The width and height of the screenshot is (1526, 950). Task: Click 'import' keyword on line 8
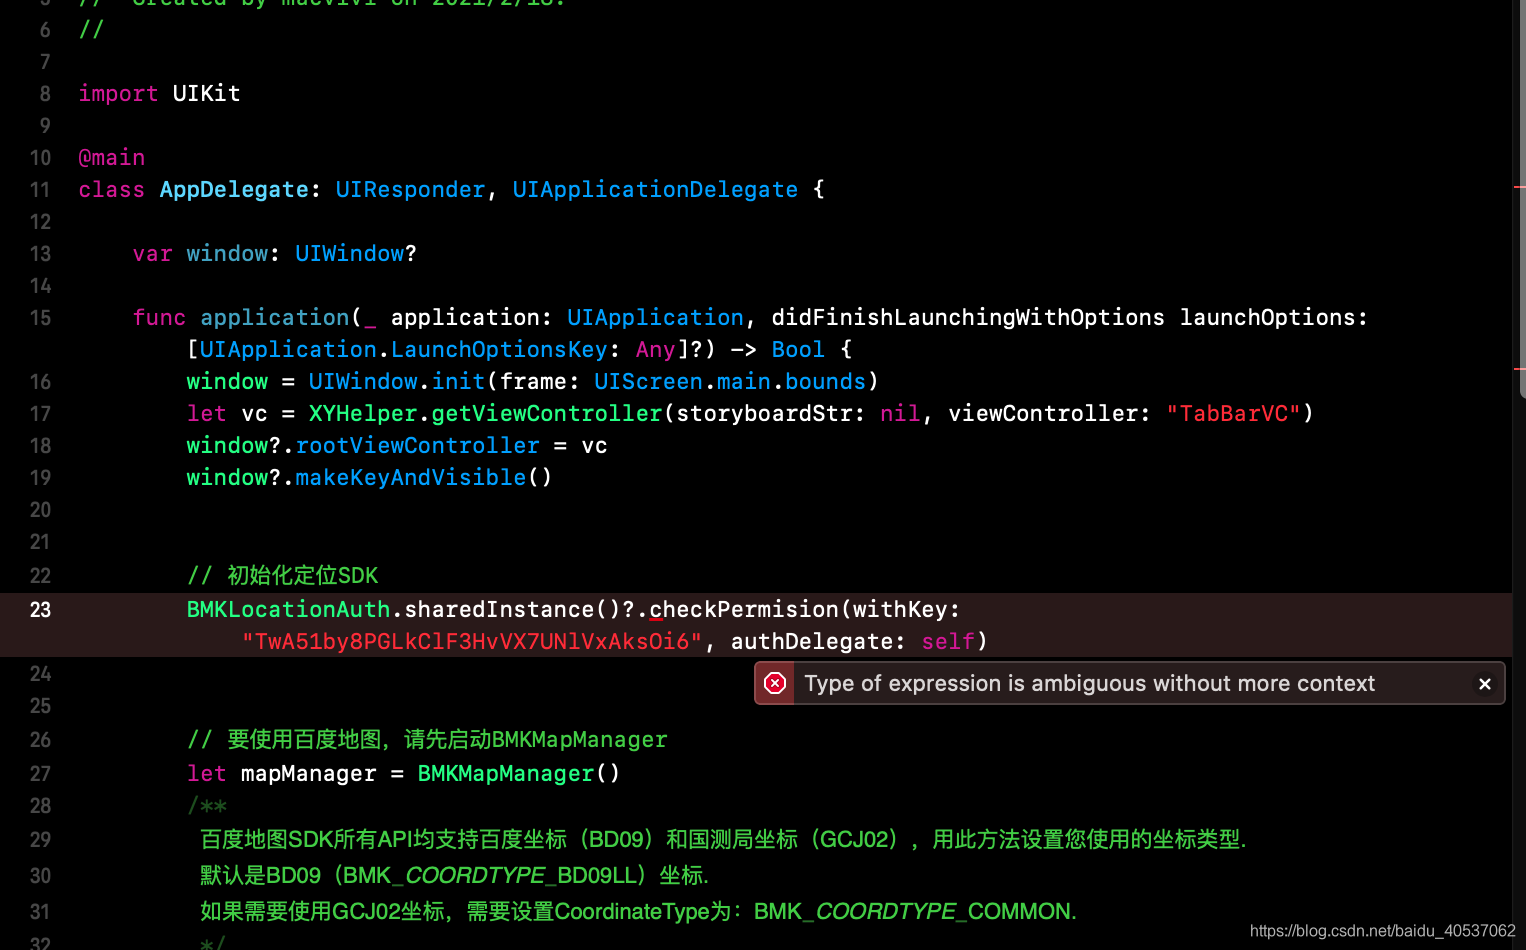(x=118, y=94)
